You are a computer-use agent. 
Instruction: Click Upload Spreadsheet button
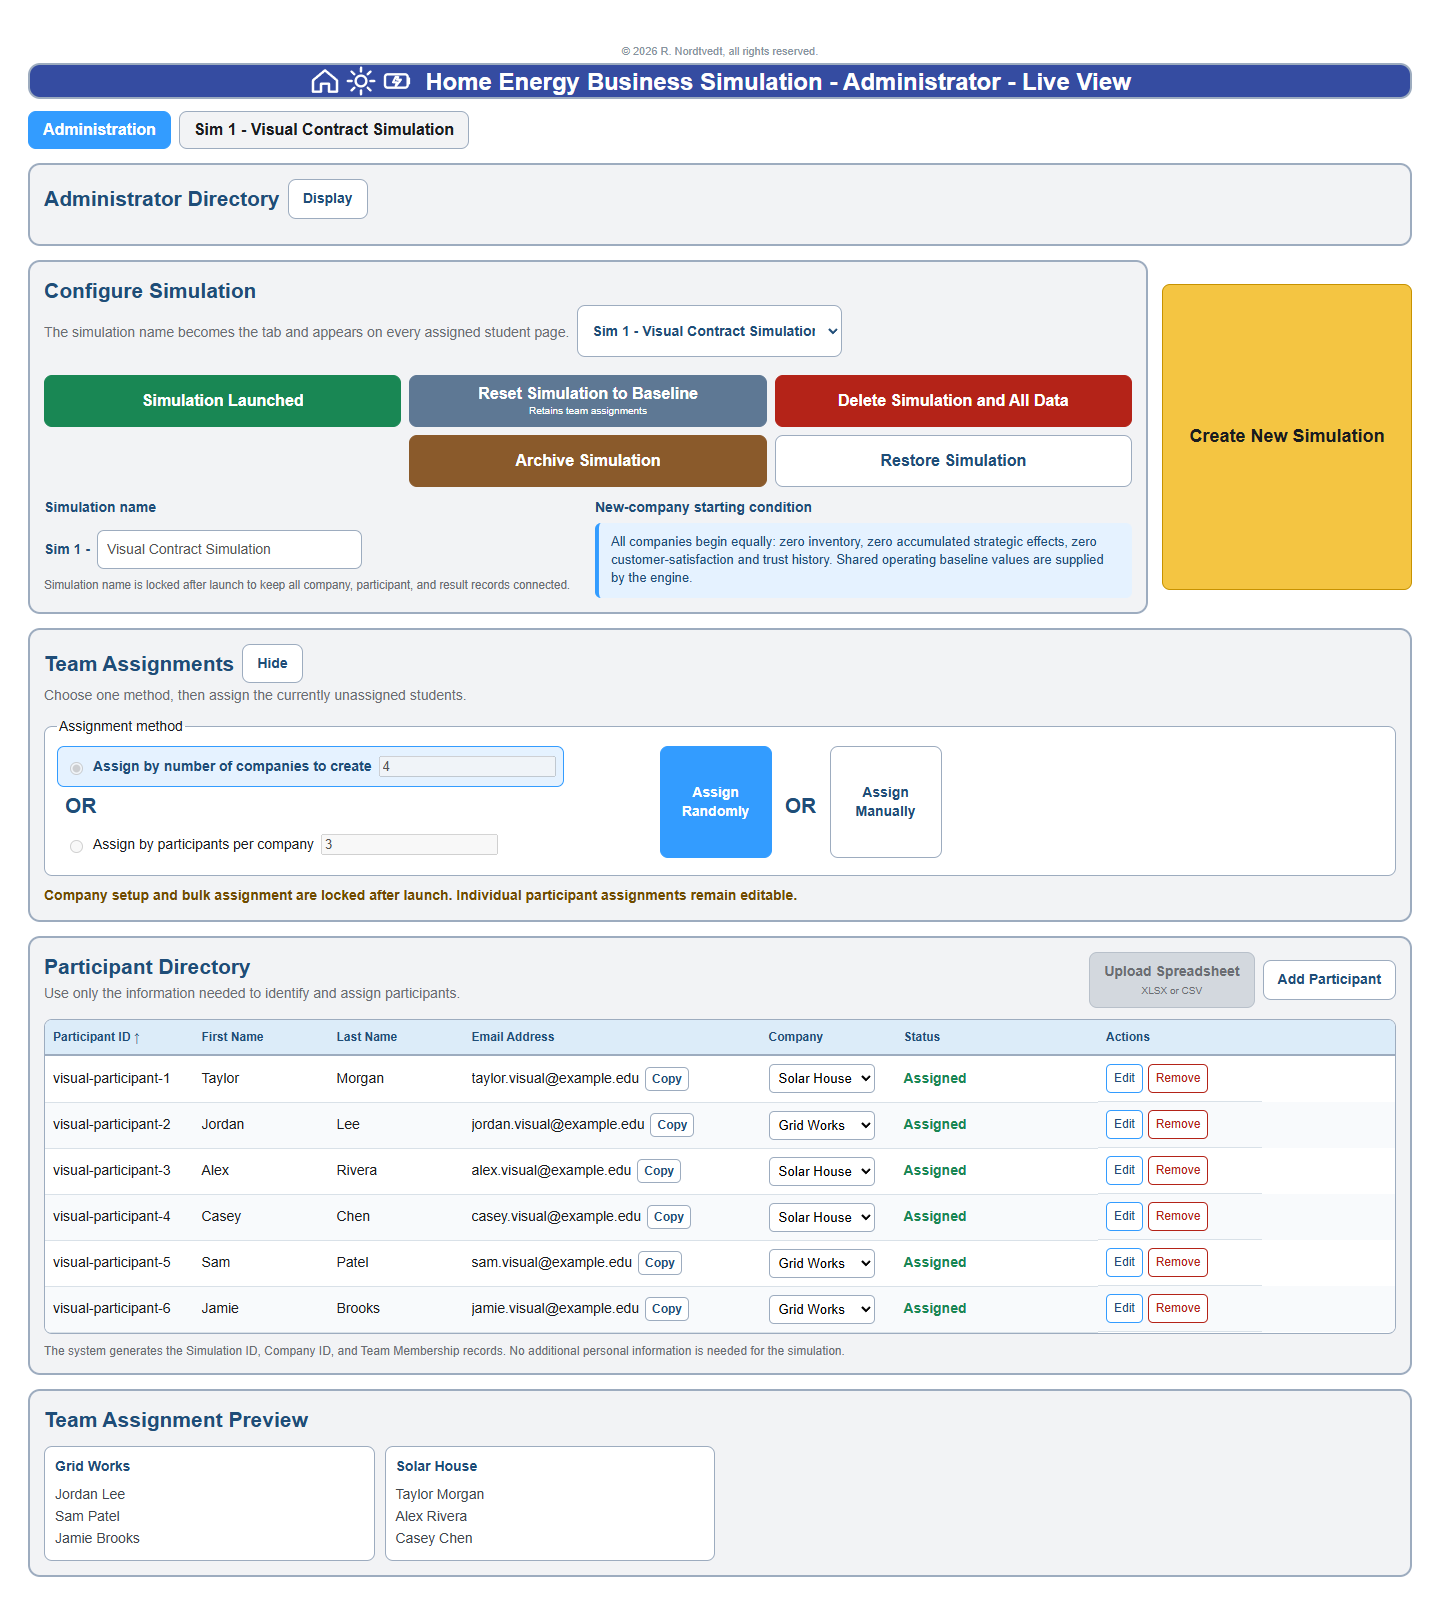pos(1172,980)
